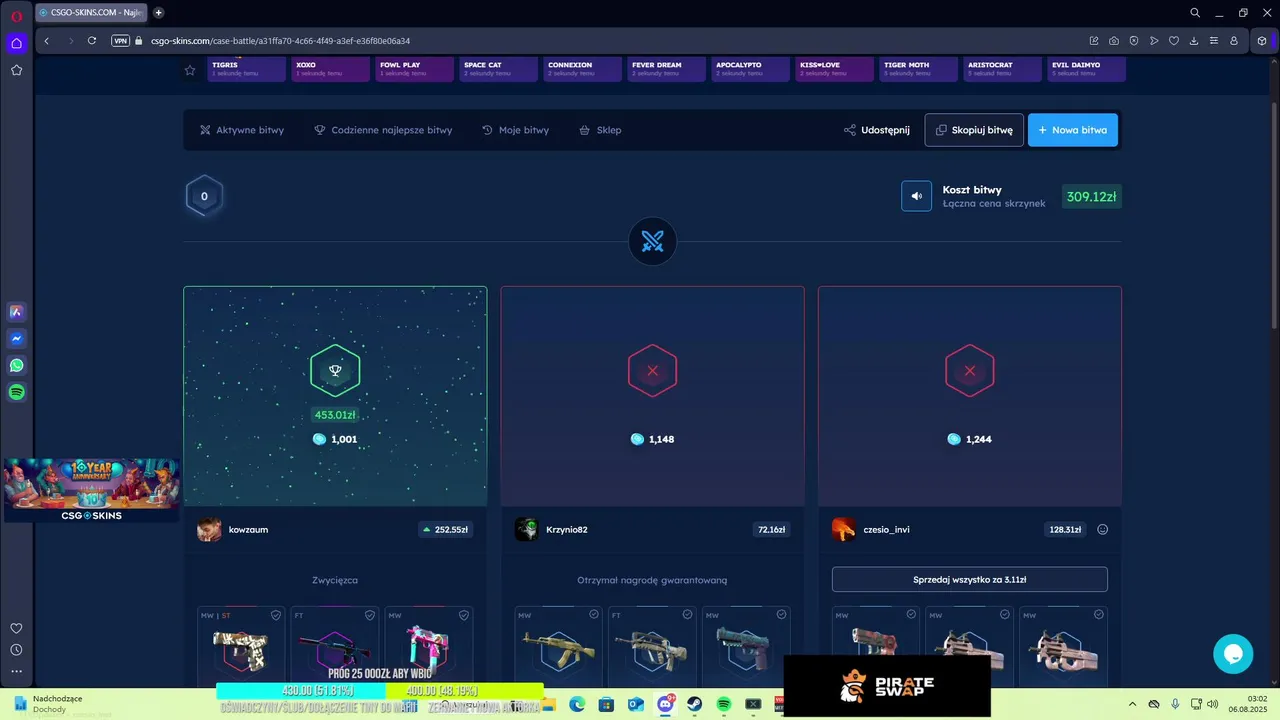Open sidebar heart favorites icon
Image resolution: width=1280 pixels, height=720 pixels.
(x=16, y=628)
